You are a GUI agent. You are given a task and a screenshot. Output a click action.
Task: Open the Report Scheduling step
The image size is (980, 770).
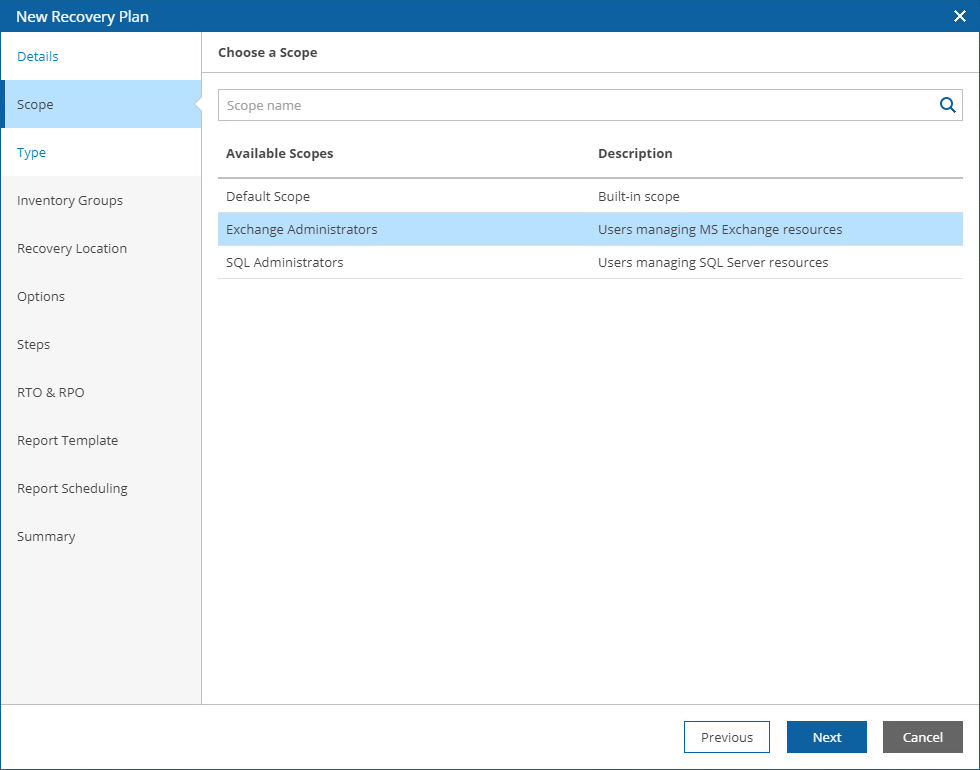click(x=73, y=488)
